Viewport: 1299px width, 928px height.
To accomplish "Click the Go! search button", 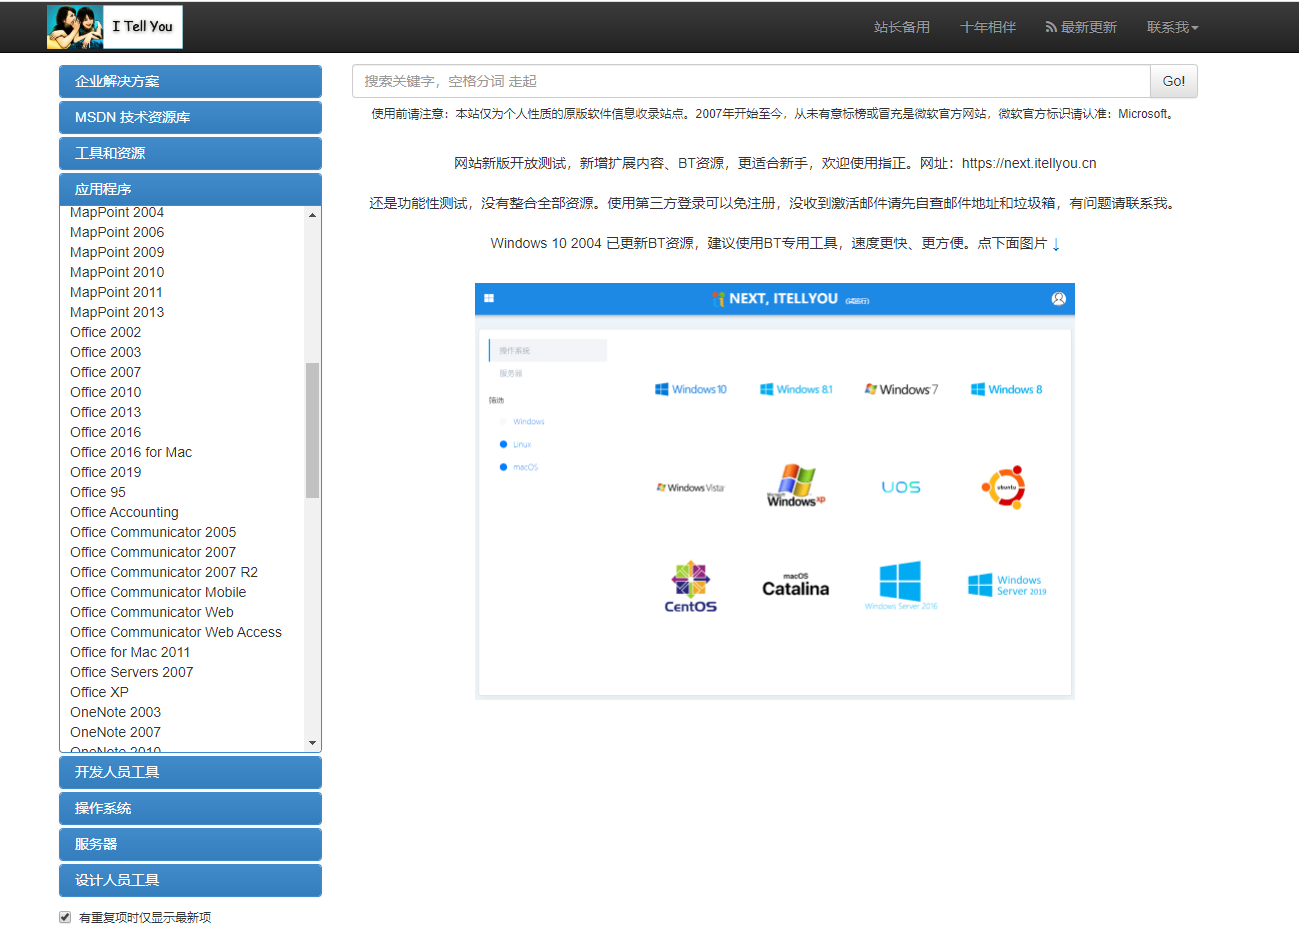I will tap(1174, 81).
